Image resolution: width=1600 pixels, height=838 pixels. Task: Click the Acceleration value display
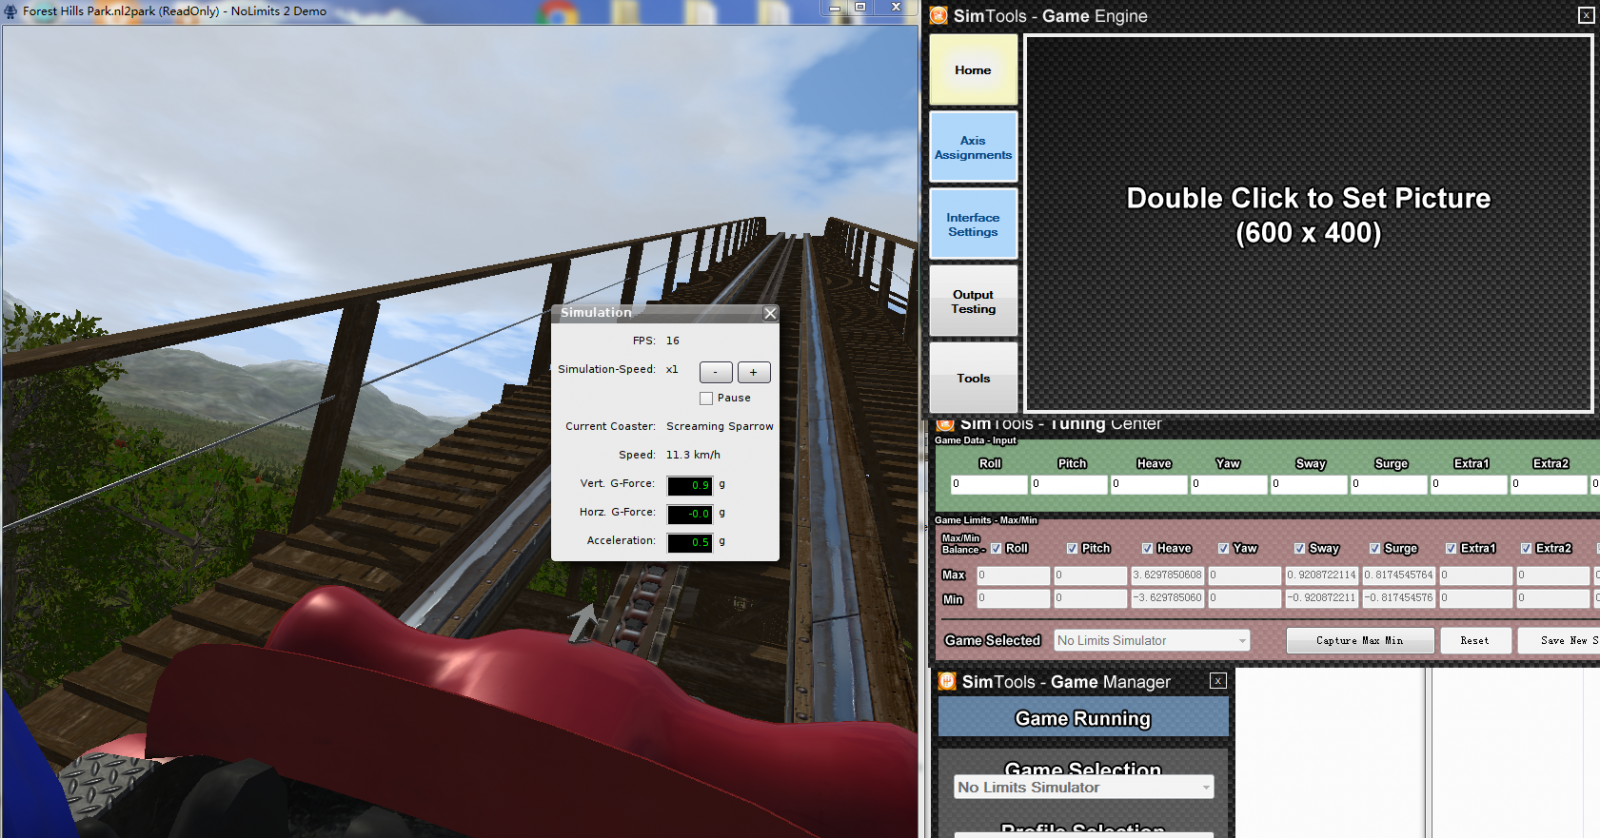tap(690, 542)
